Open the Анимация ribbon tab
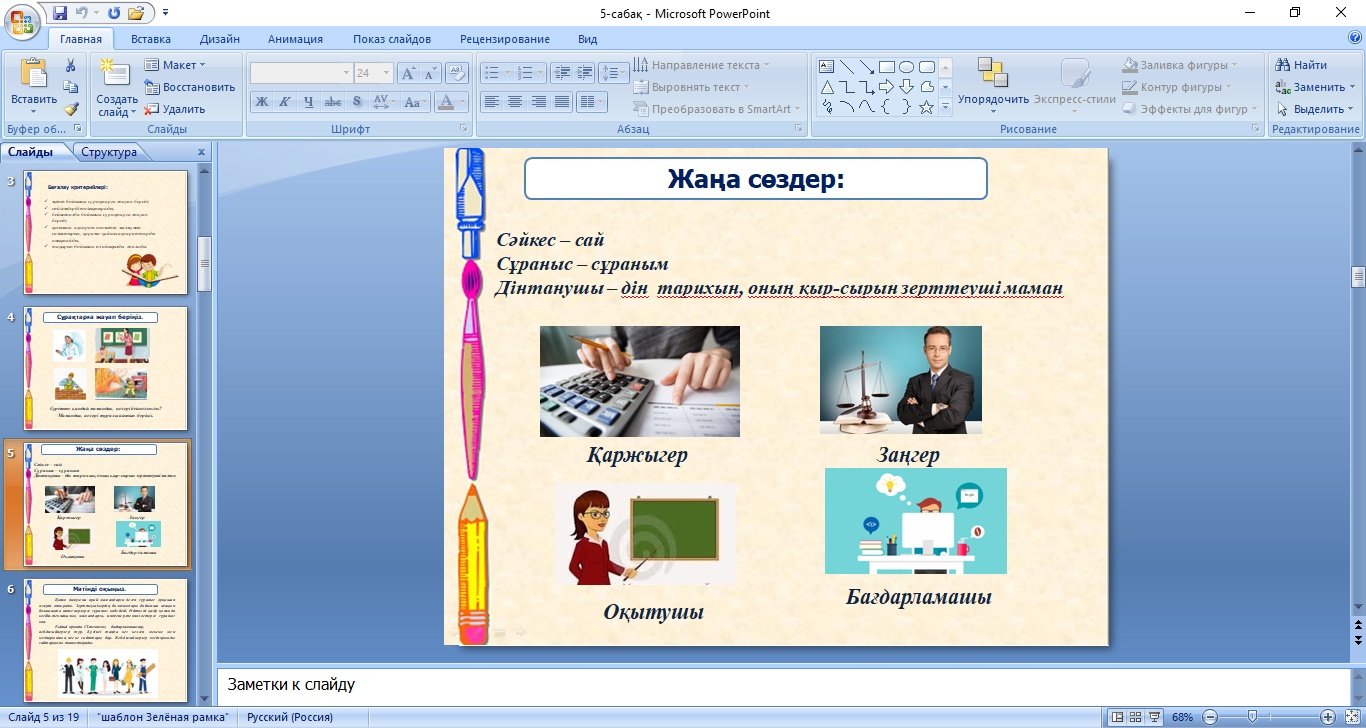 (295, 39)
